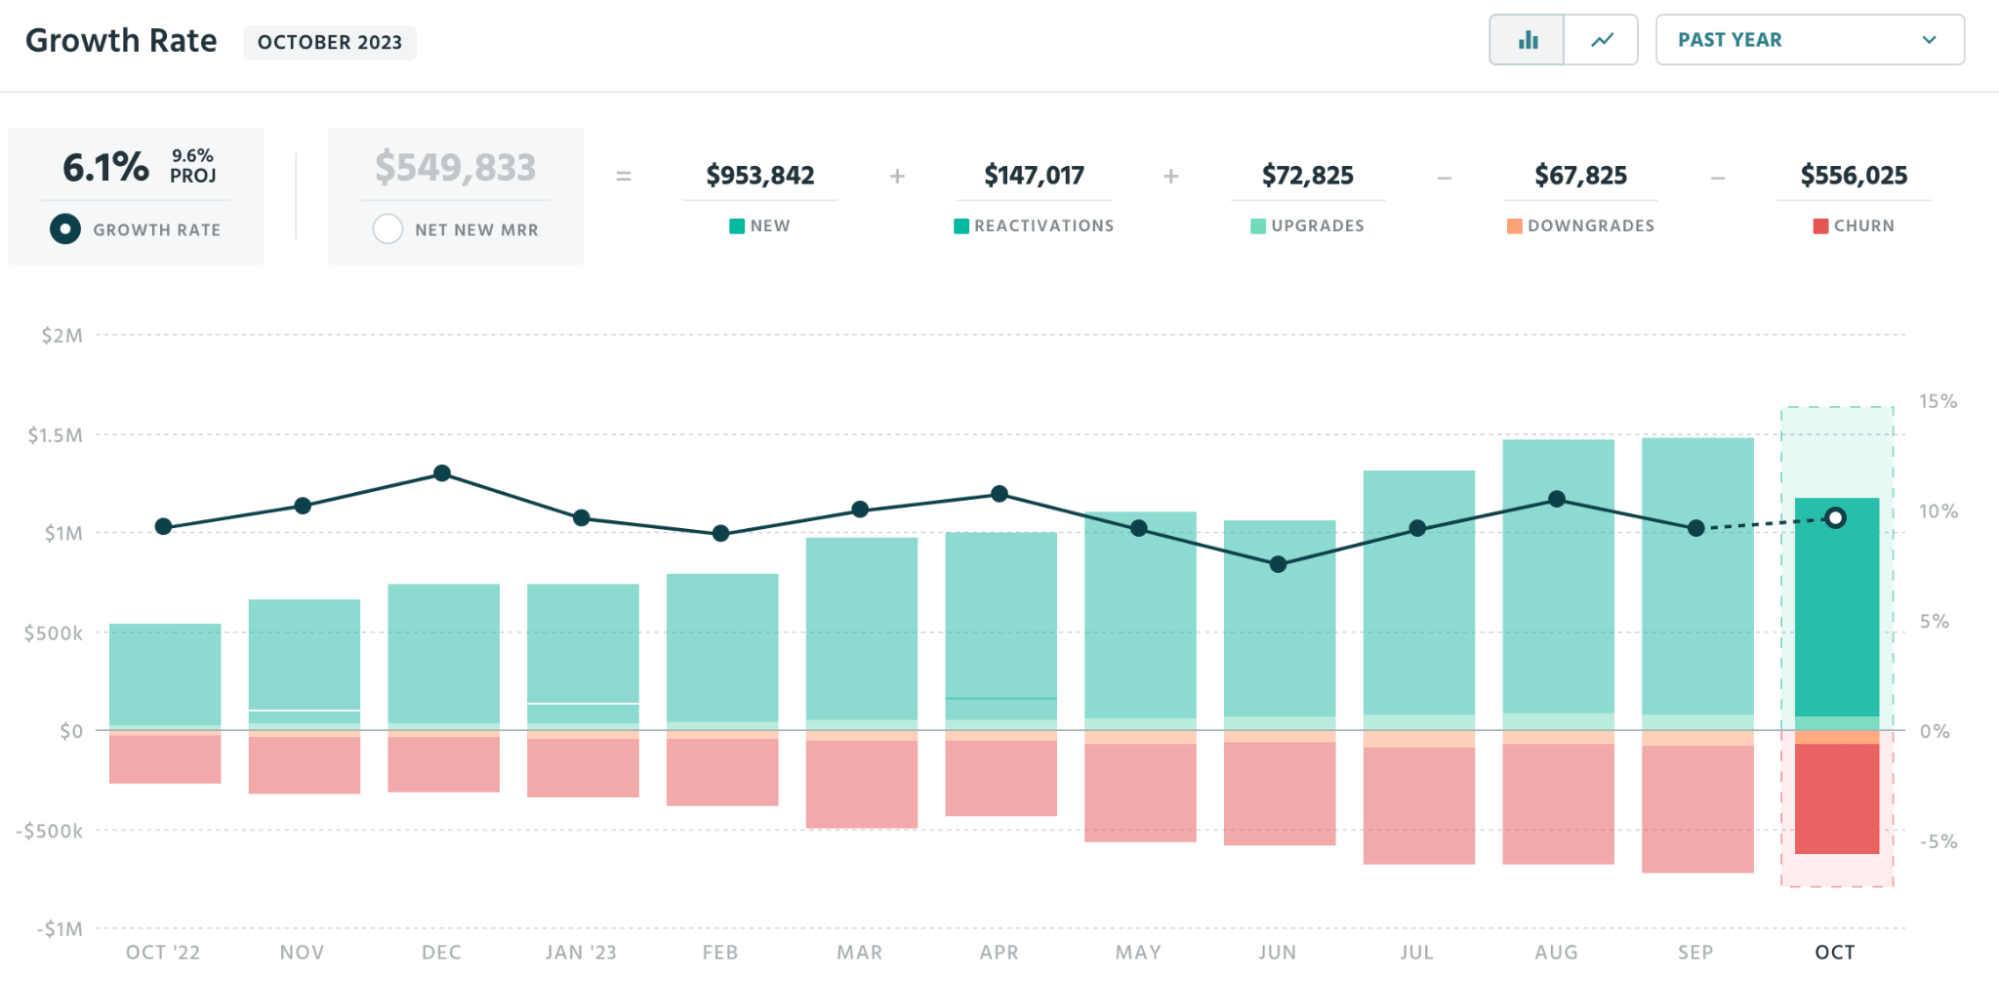Expand the date range options

1809,40
